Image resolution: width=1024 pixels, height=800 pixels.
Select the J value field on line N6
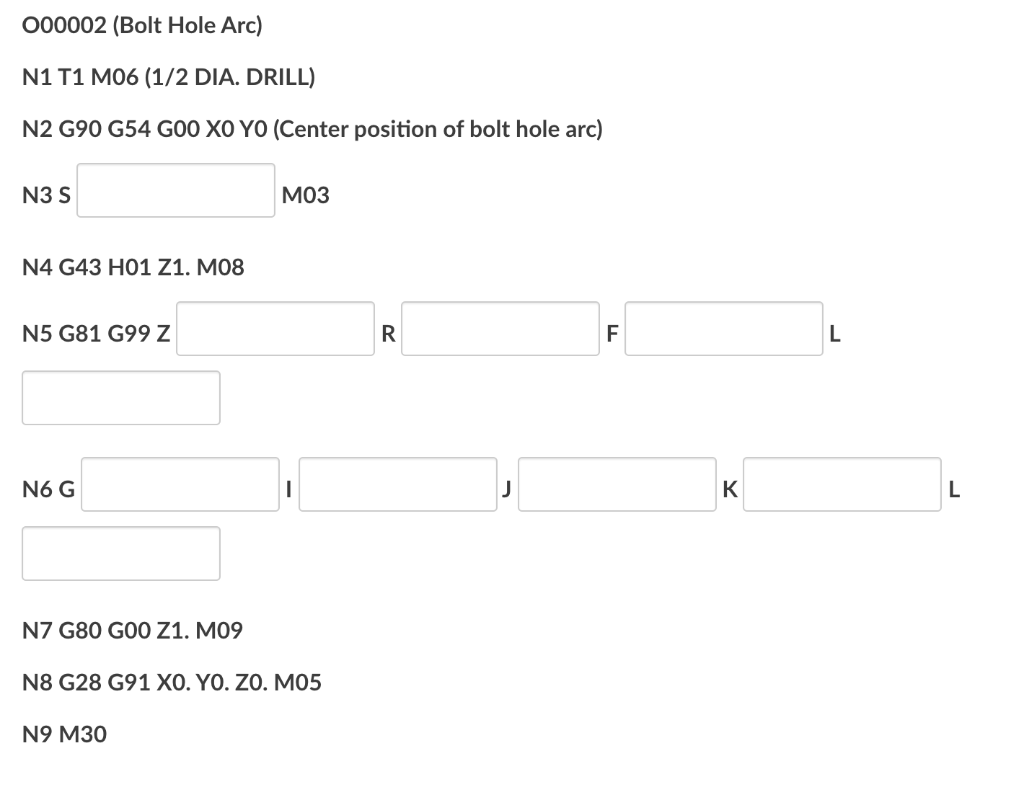[616, 484]
